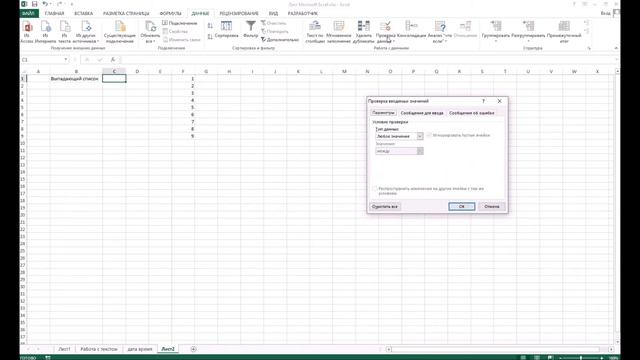Viewport: 640px width, 360px height.
Task: Open the Name Box dropdown arrow
Action: coord(66,60)
